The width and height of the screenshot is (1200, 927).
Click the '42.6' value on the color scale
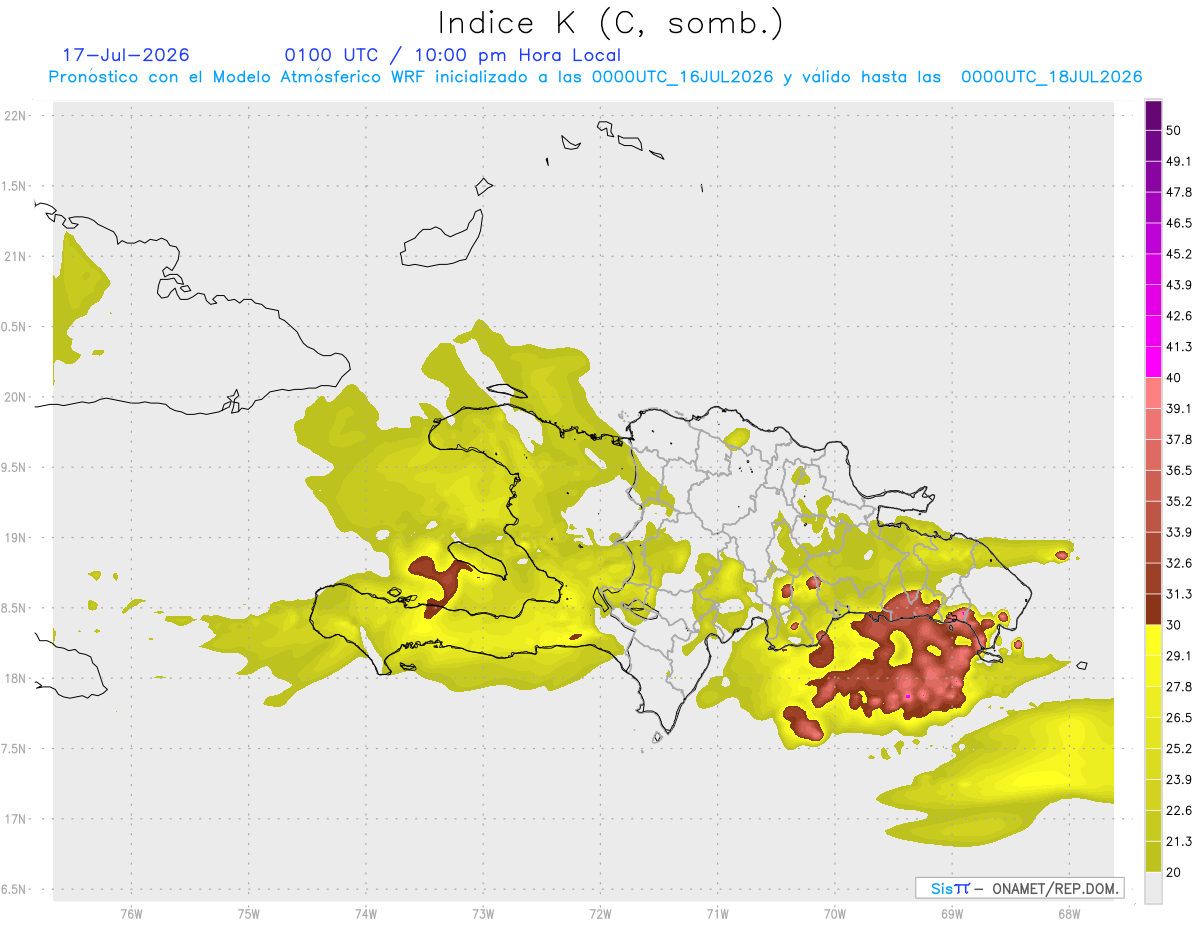coord(1179,316)
